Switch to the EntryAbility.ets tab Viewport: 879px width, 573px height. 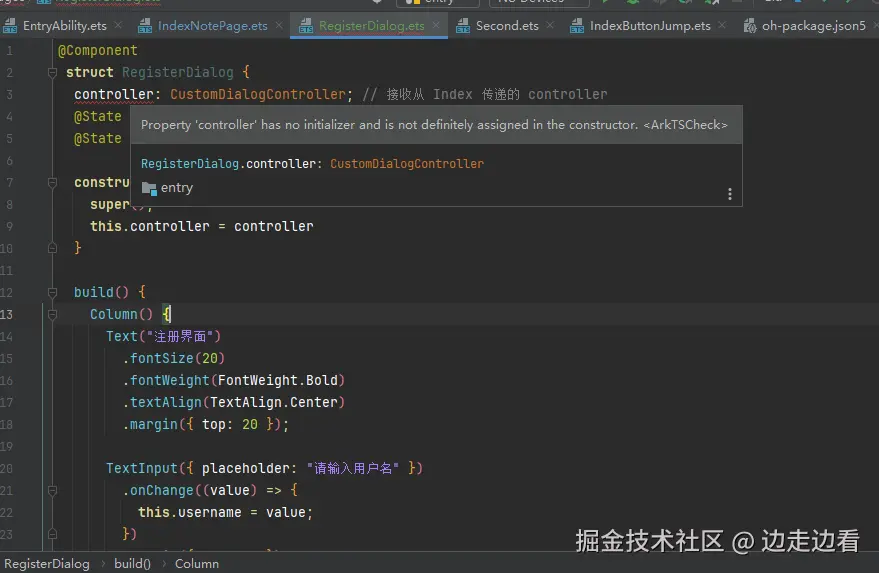pyautogui.click(x=64, y=26)
